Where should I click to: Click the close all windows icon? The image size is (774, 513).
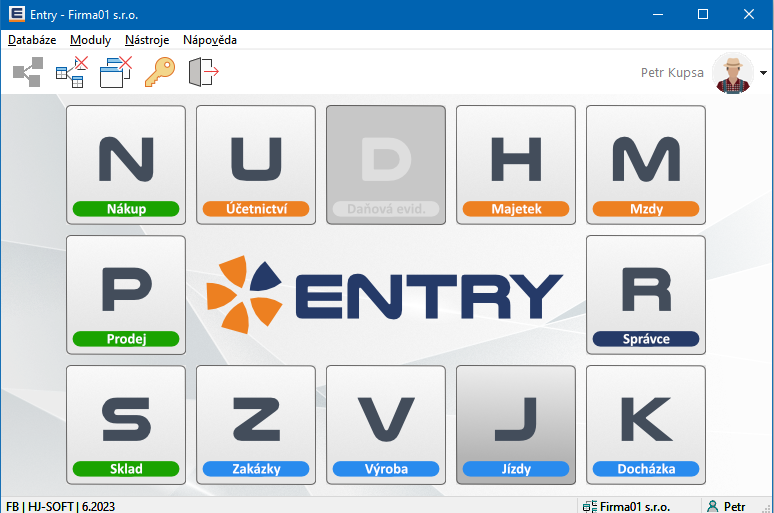[116, 73]
